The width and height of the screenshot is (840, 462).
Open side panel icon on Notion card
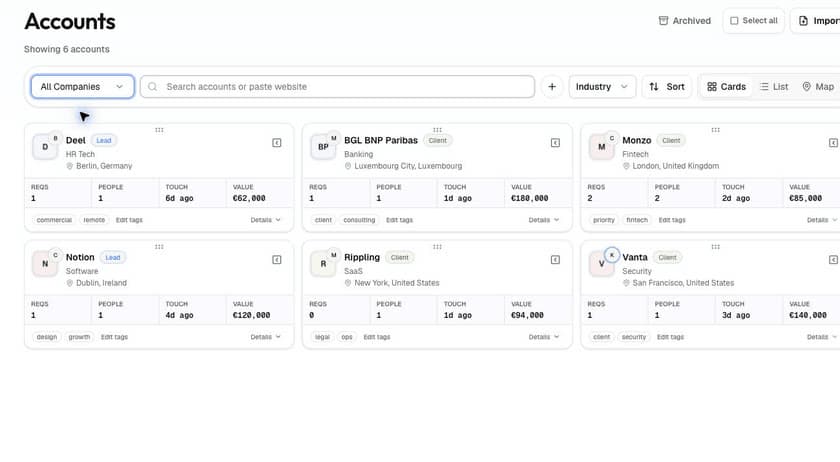point(276,259)
